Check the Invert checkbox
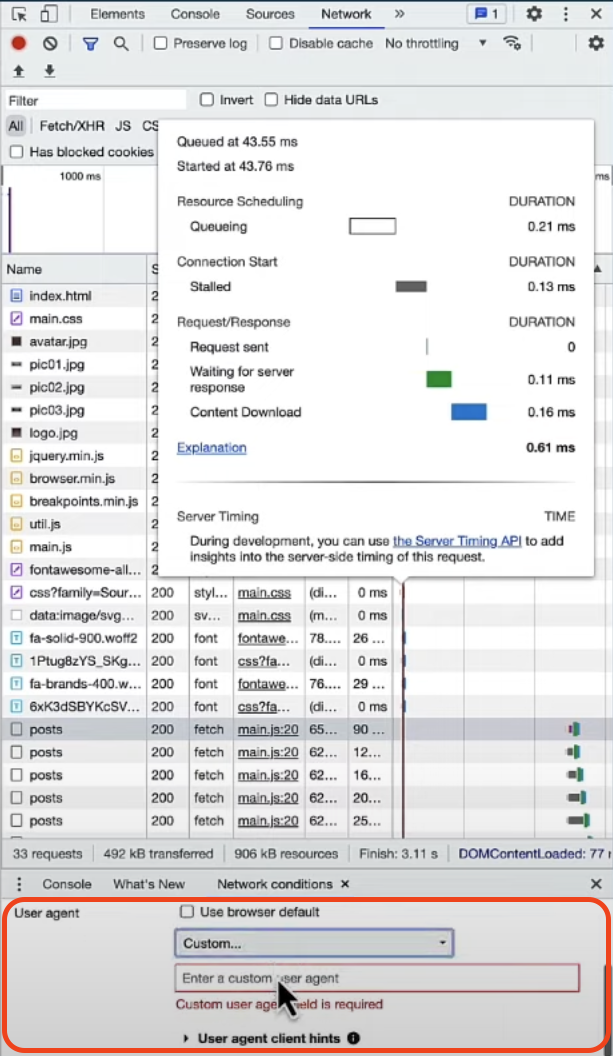613x1056 pixels. click(207, 100)
